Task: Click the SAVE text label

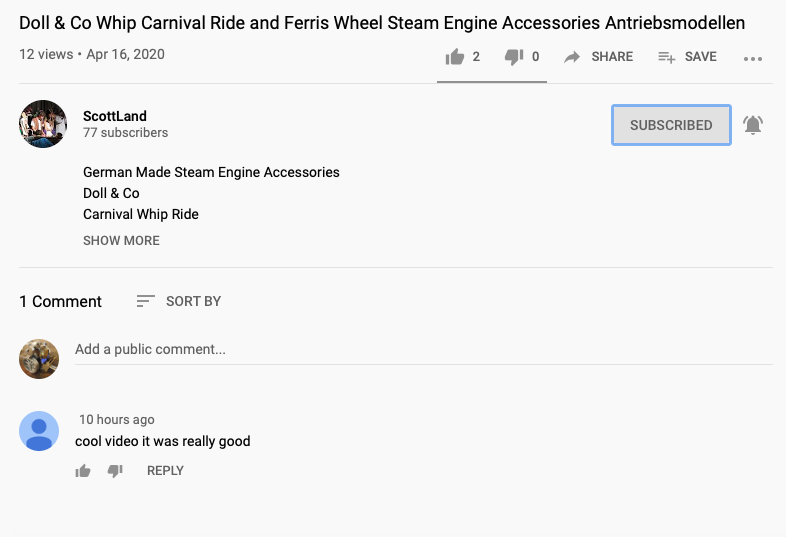Action: (x=700, y=57)
